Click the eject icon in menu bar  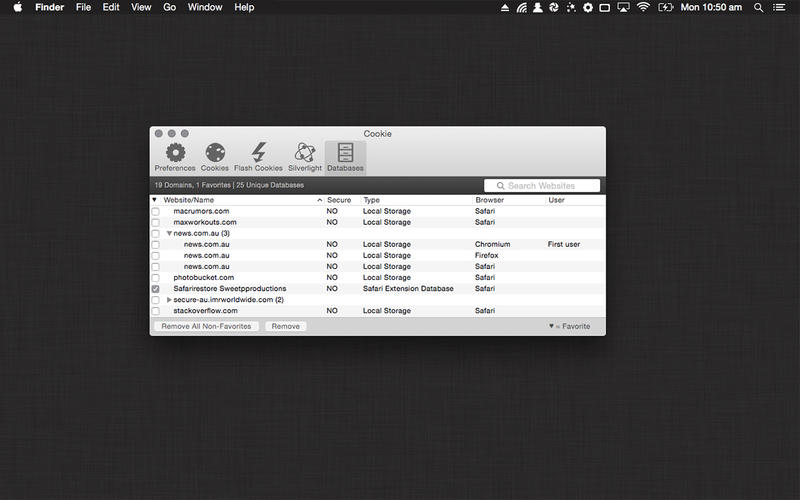(505, 8)
